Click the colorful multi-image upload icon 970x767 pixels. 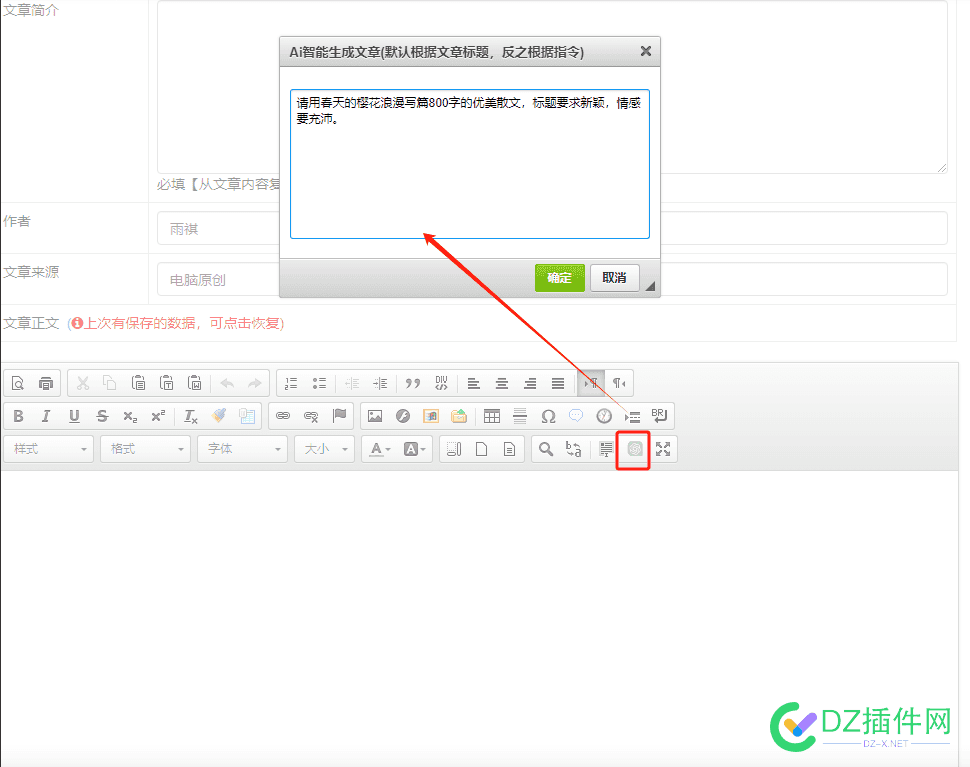pos(431,416)
